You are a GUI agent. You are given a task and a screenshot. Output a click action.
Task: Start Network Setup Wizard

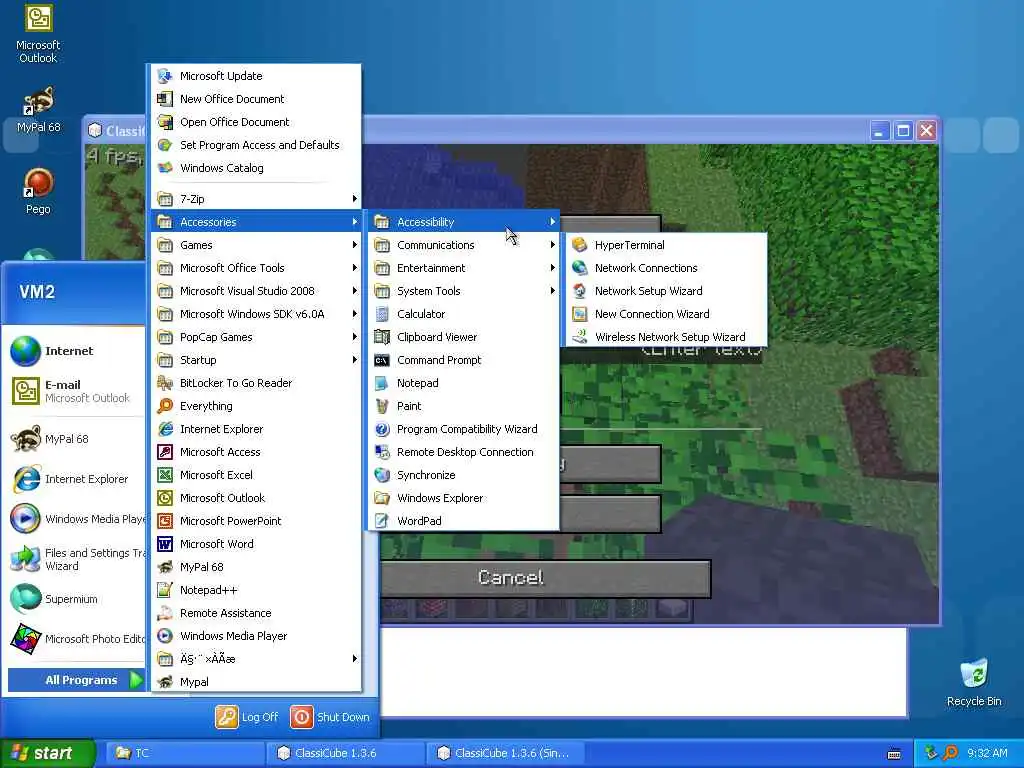(x=665, y=291)
